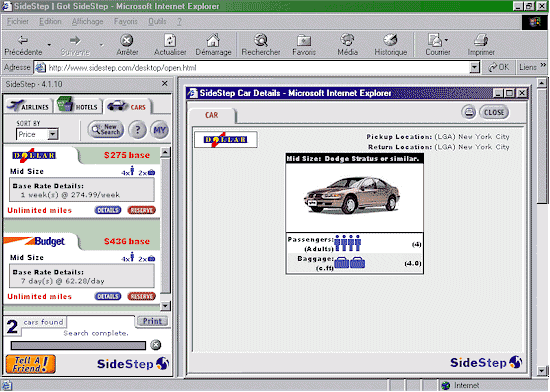Click the Windows logo in menu bar corner
Viewport: 550px width, 392px height.
coord(535,22)
